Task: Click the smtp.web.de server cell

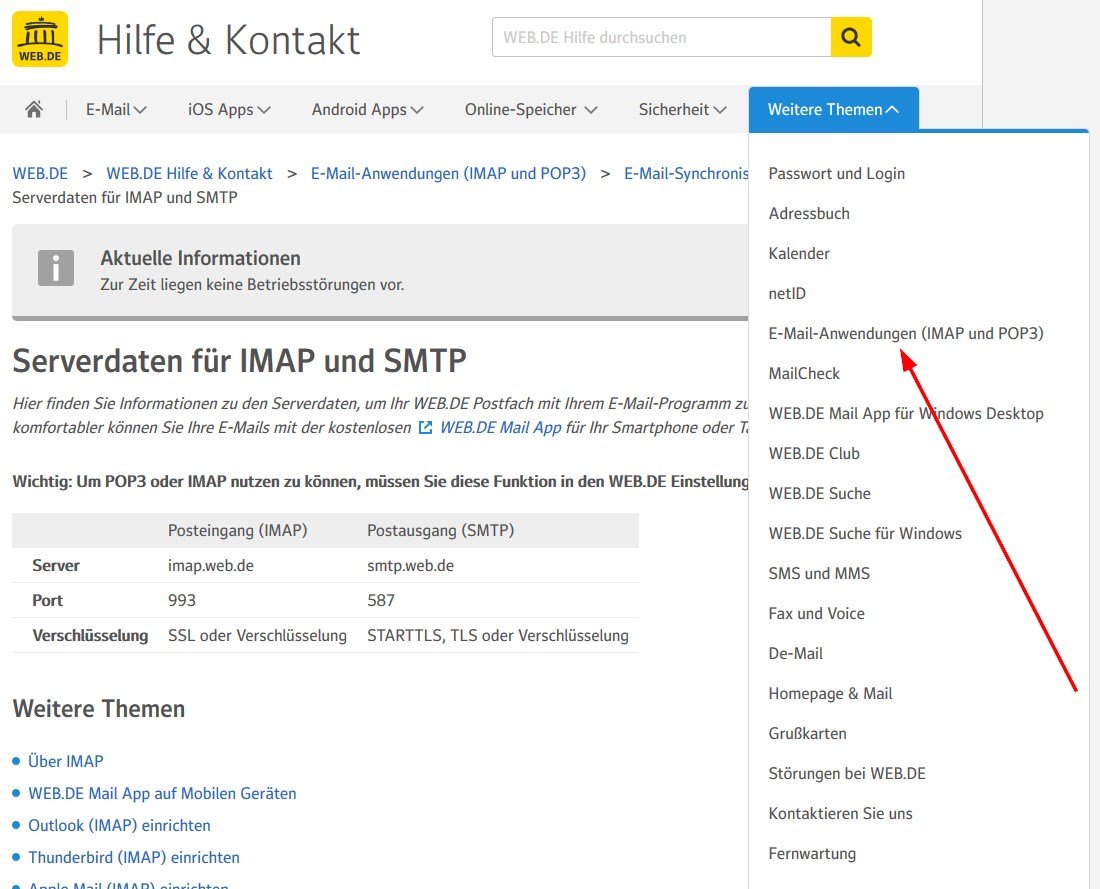Action: [x=410, y=566]
